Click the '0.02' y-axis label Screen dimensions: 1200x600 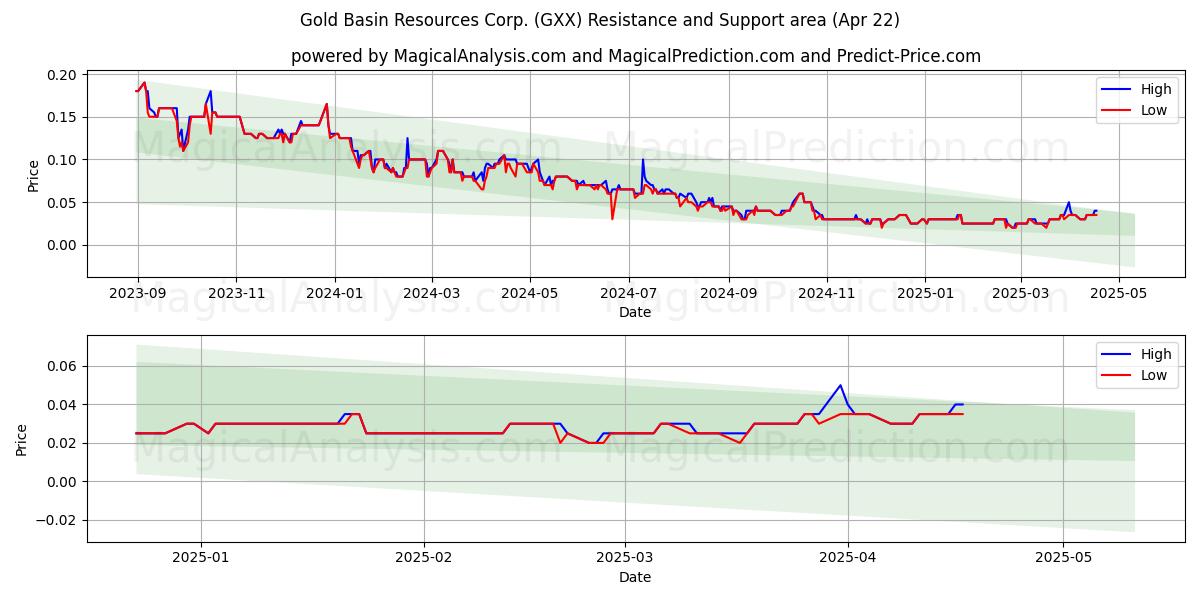(62, 443)
